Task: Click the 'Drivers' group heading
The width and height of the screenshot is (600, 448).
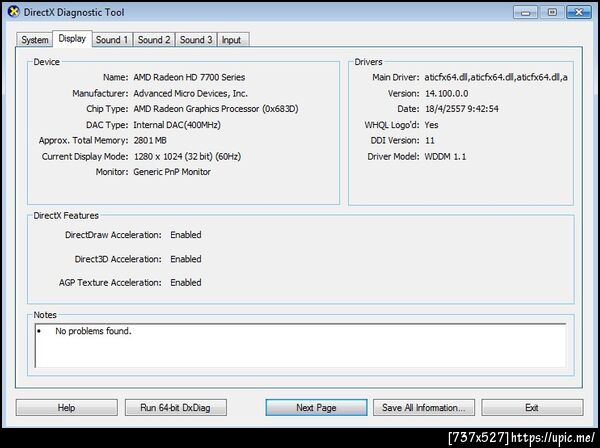Action: coord(368,62)
